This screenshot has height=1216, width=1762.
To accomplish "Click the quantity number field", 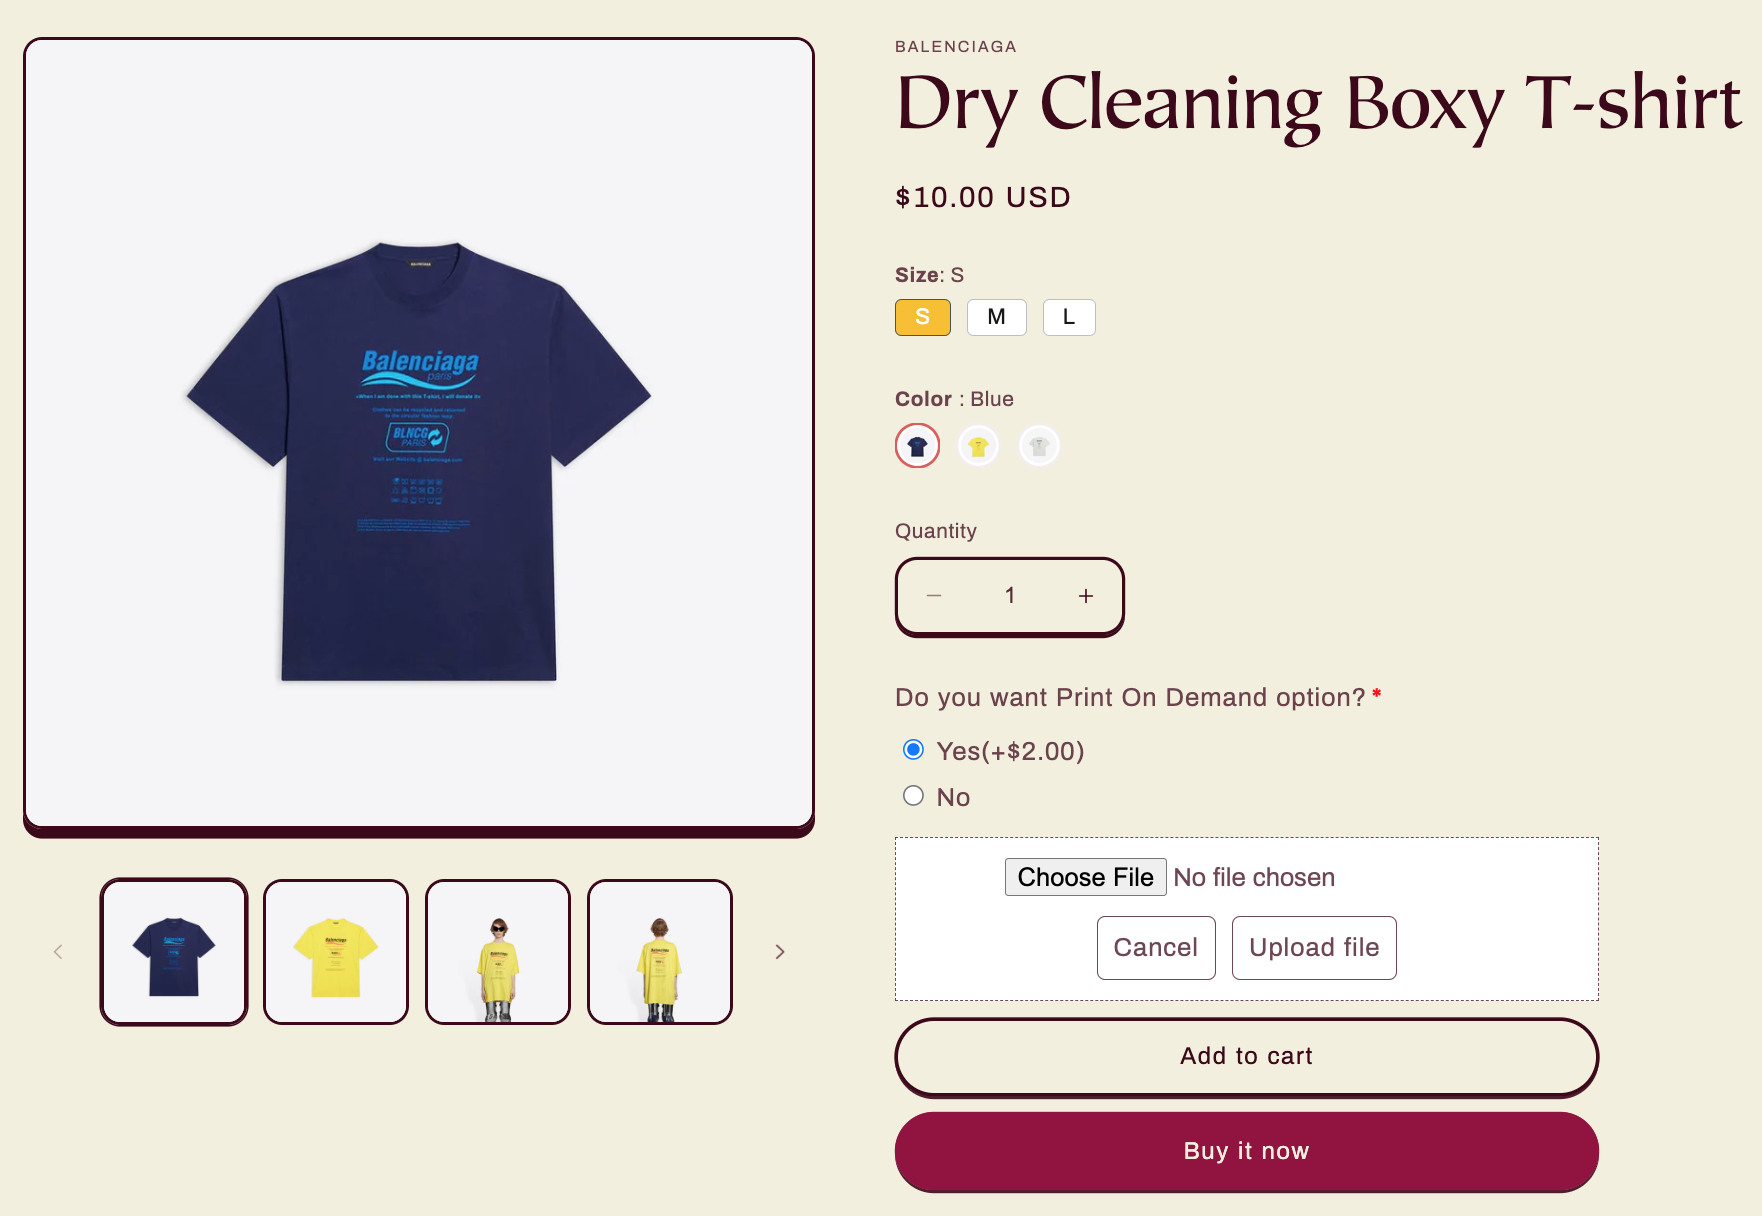I will (1010, 596).
